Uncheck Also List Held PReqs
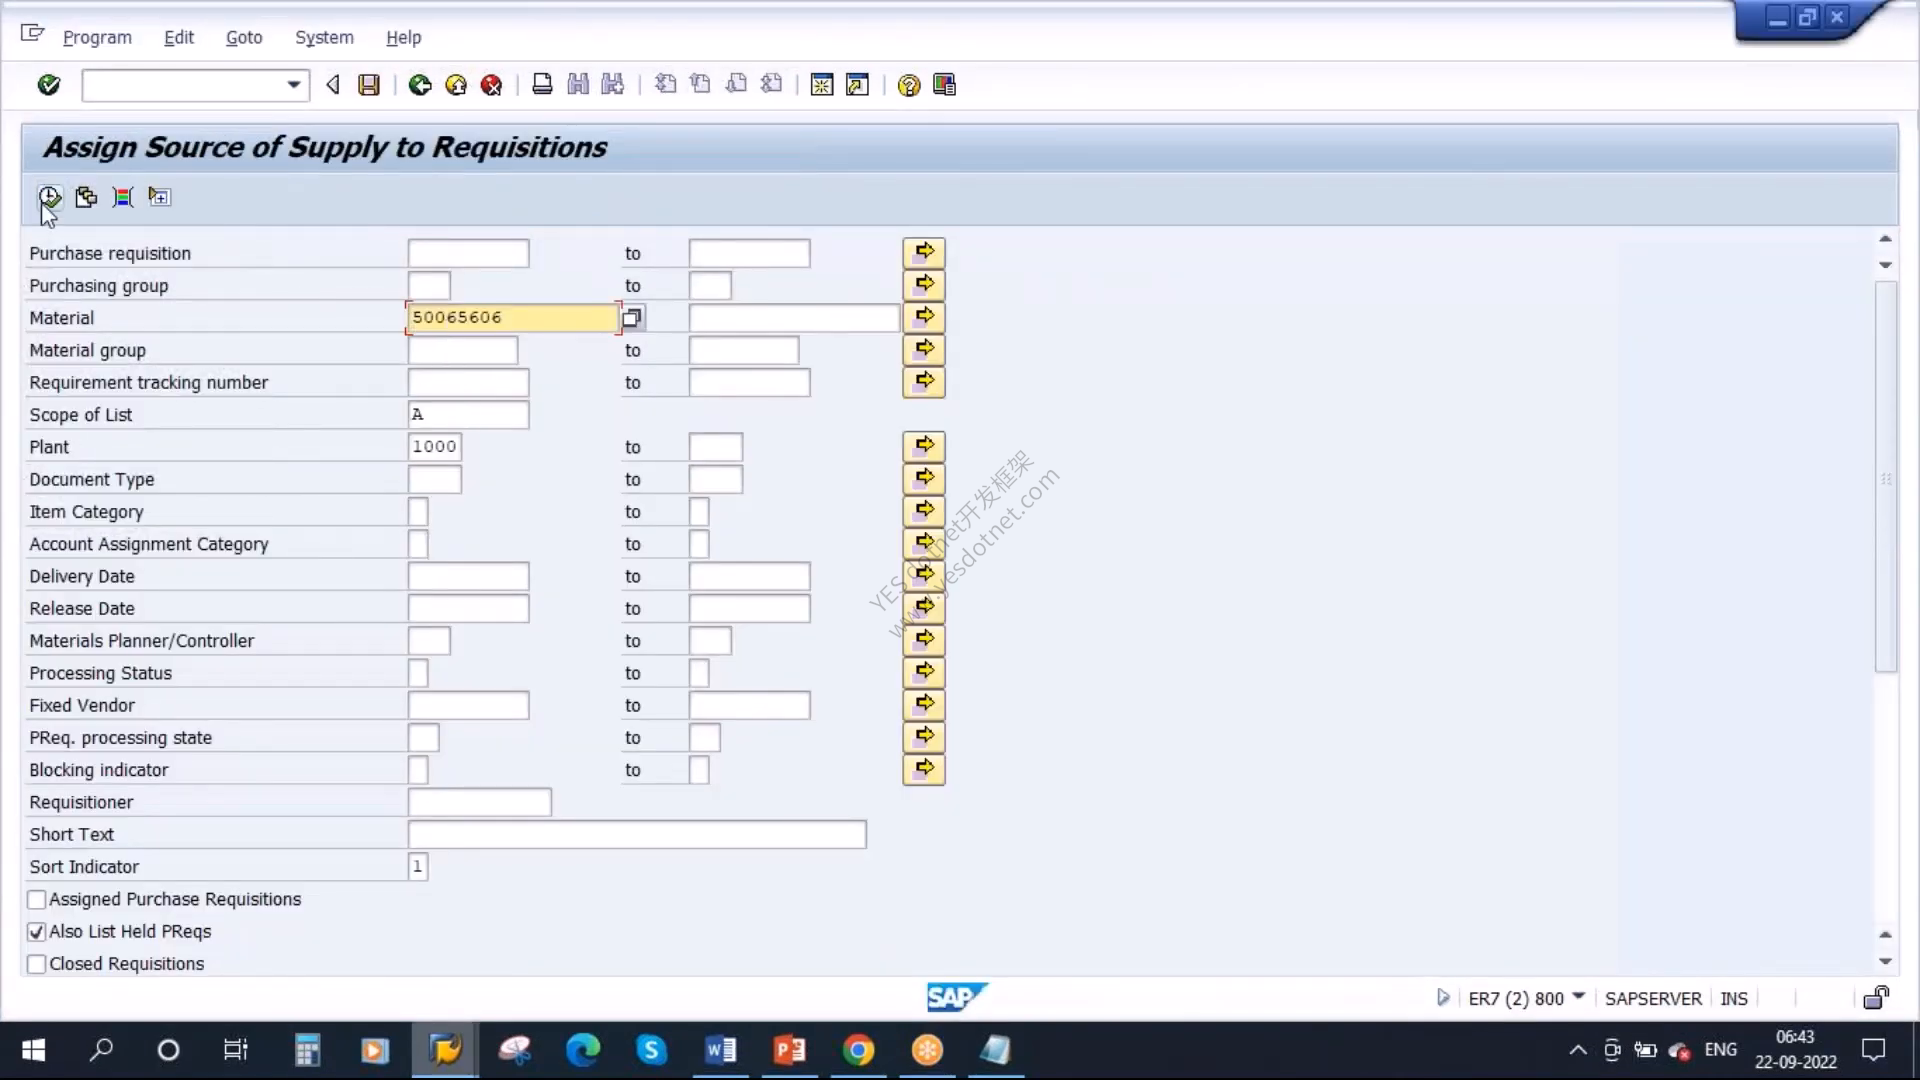The image size is (1920, 1080). tap(37, 931)
